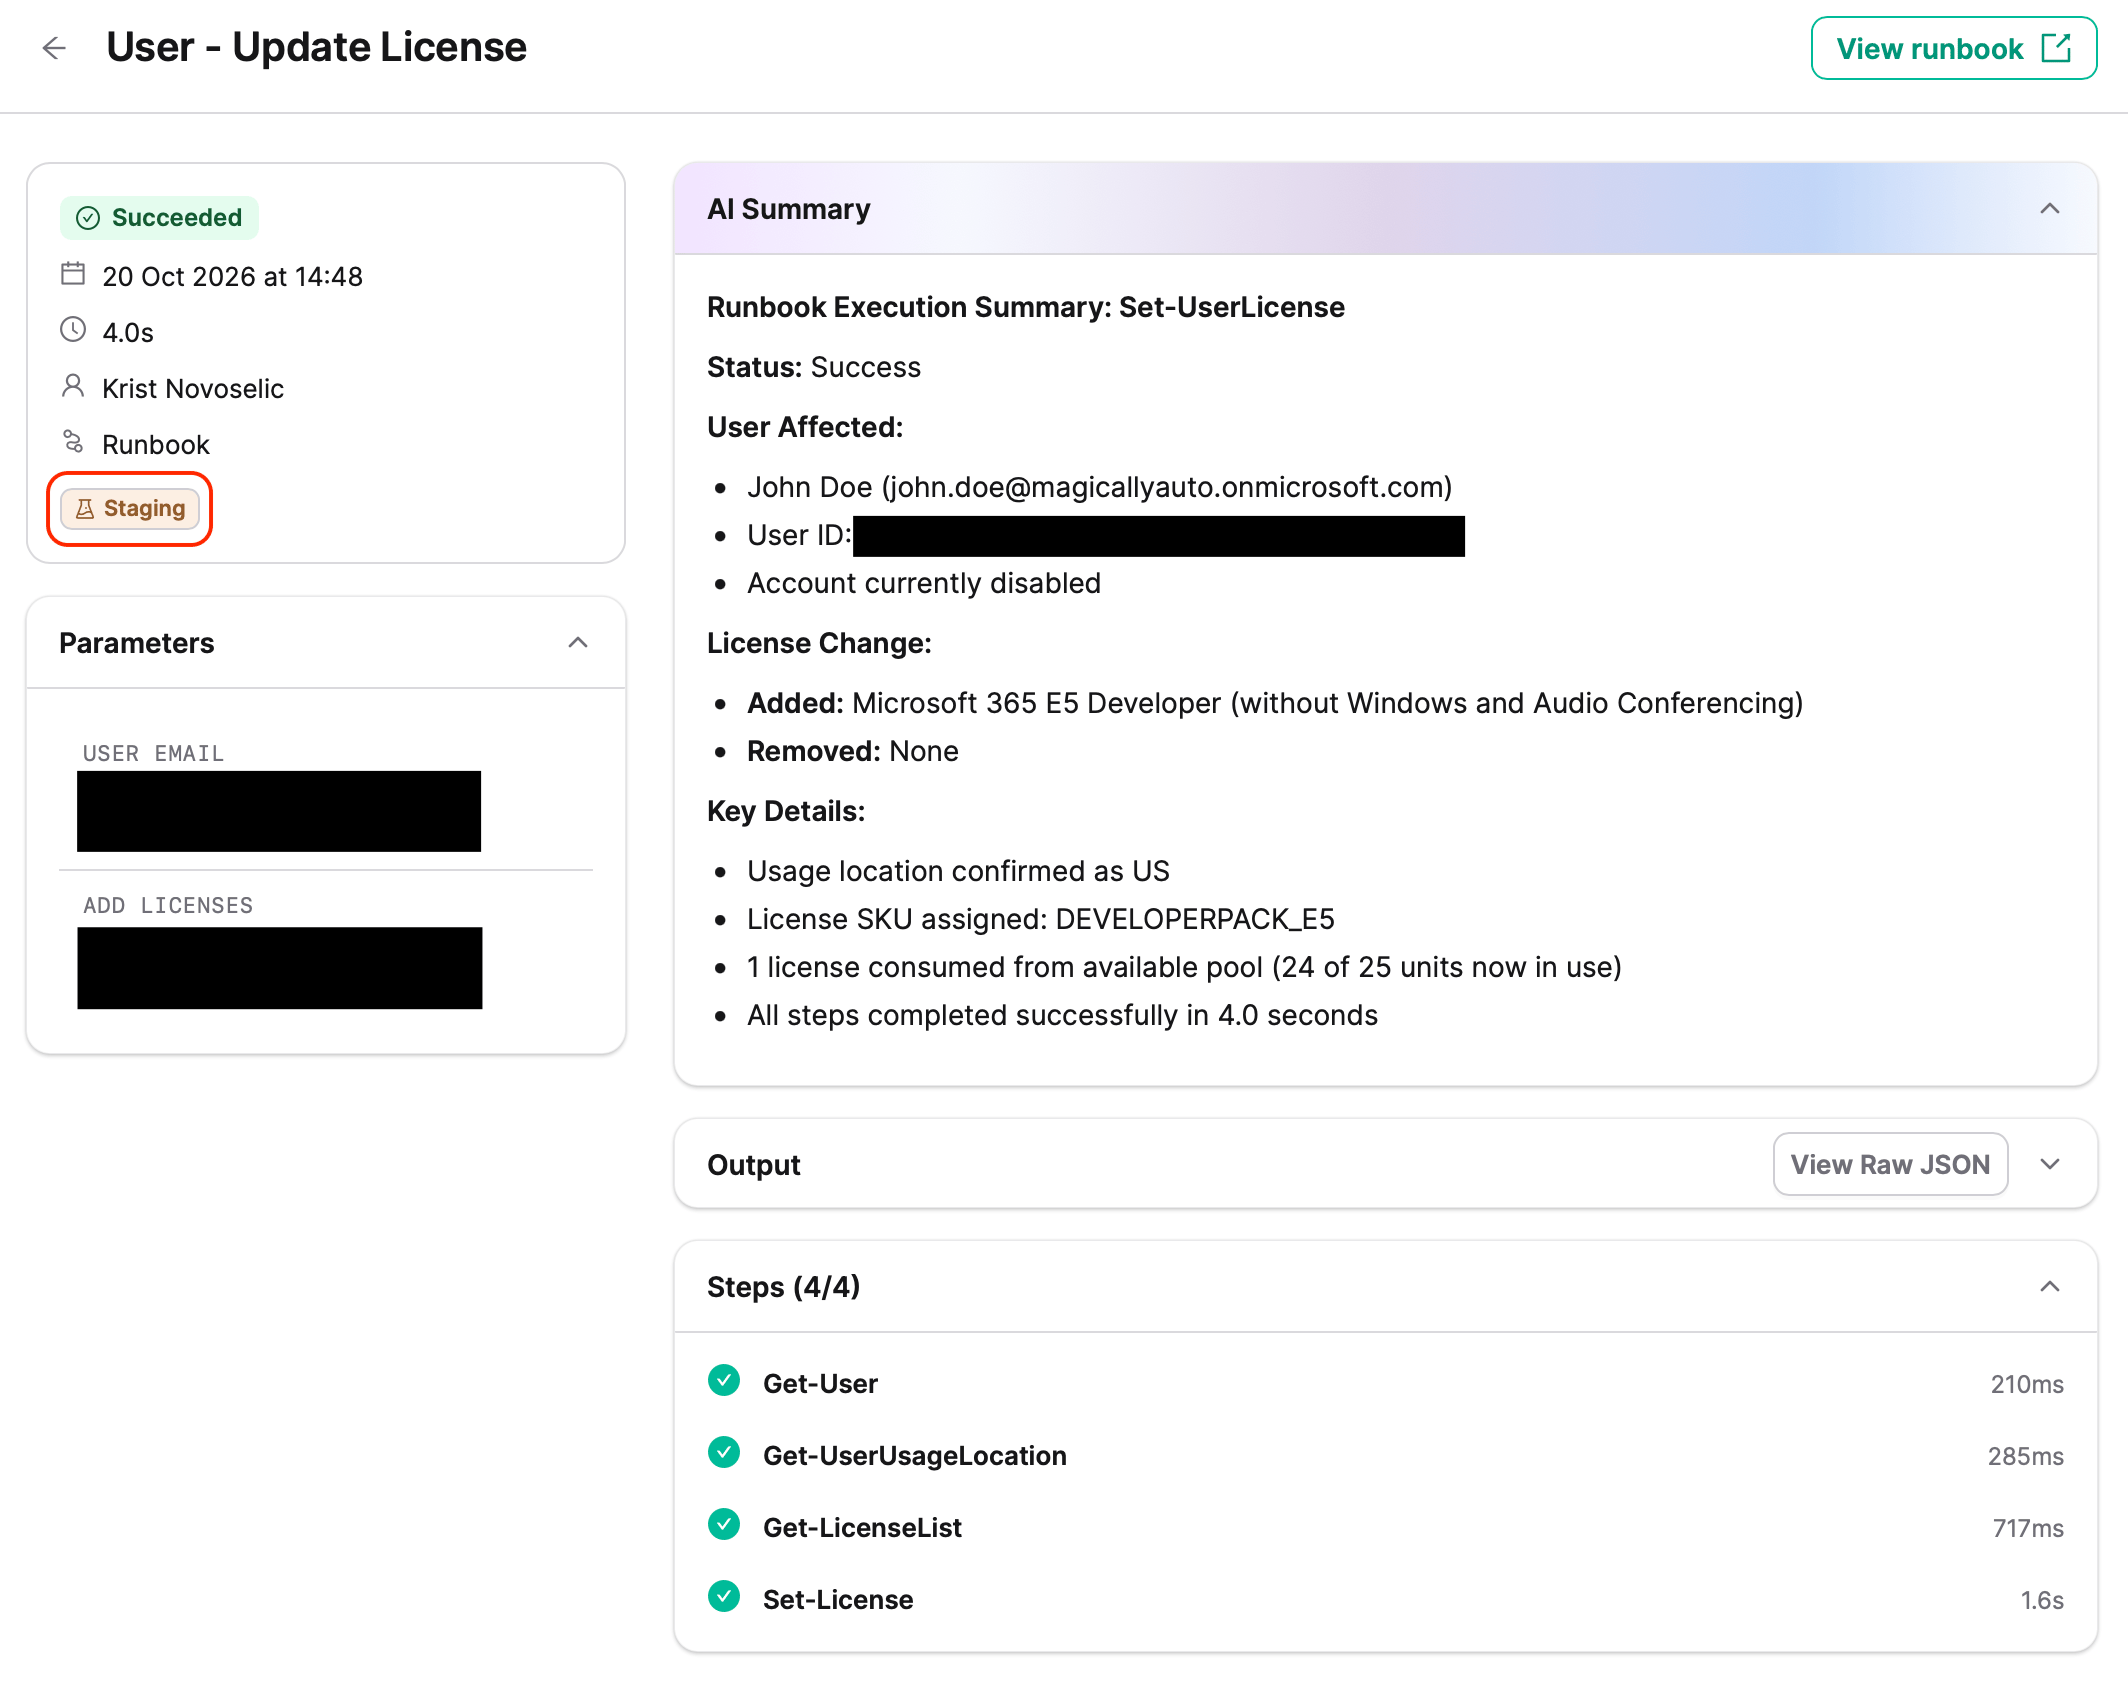
Task: Click the Runbook trigger type text
Action: (x=156, y=444)
